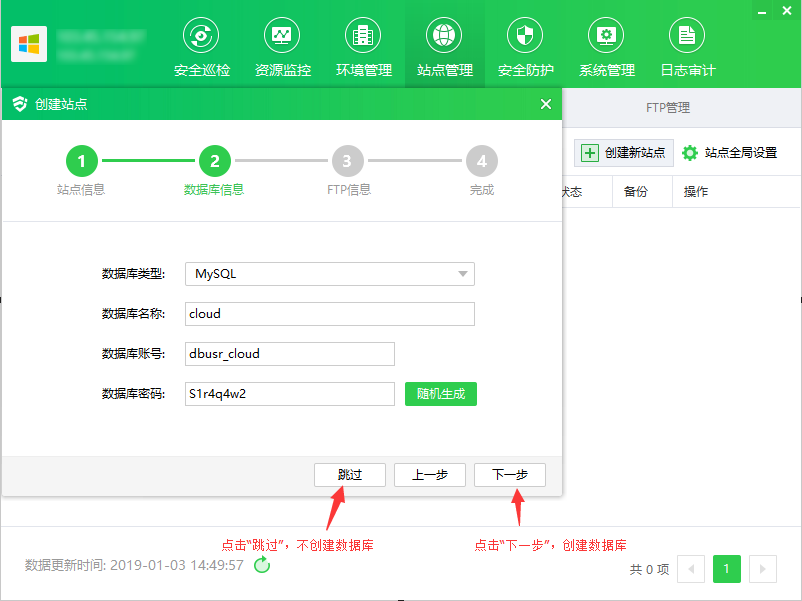Switch to the FTP管理 tab
The height and width of the screenshot is (601, 802).
[668, 107]
